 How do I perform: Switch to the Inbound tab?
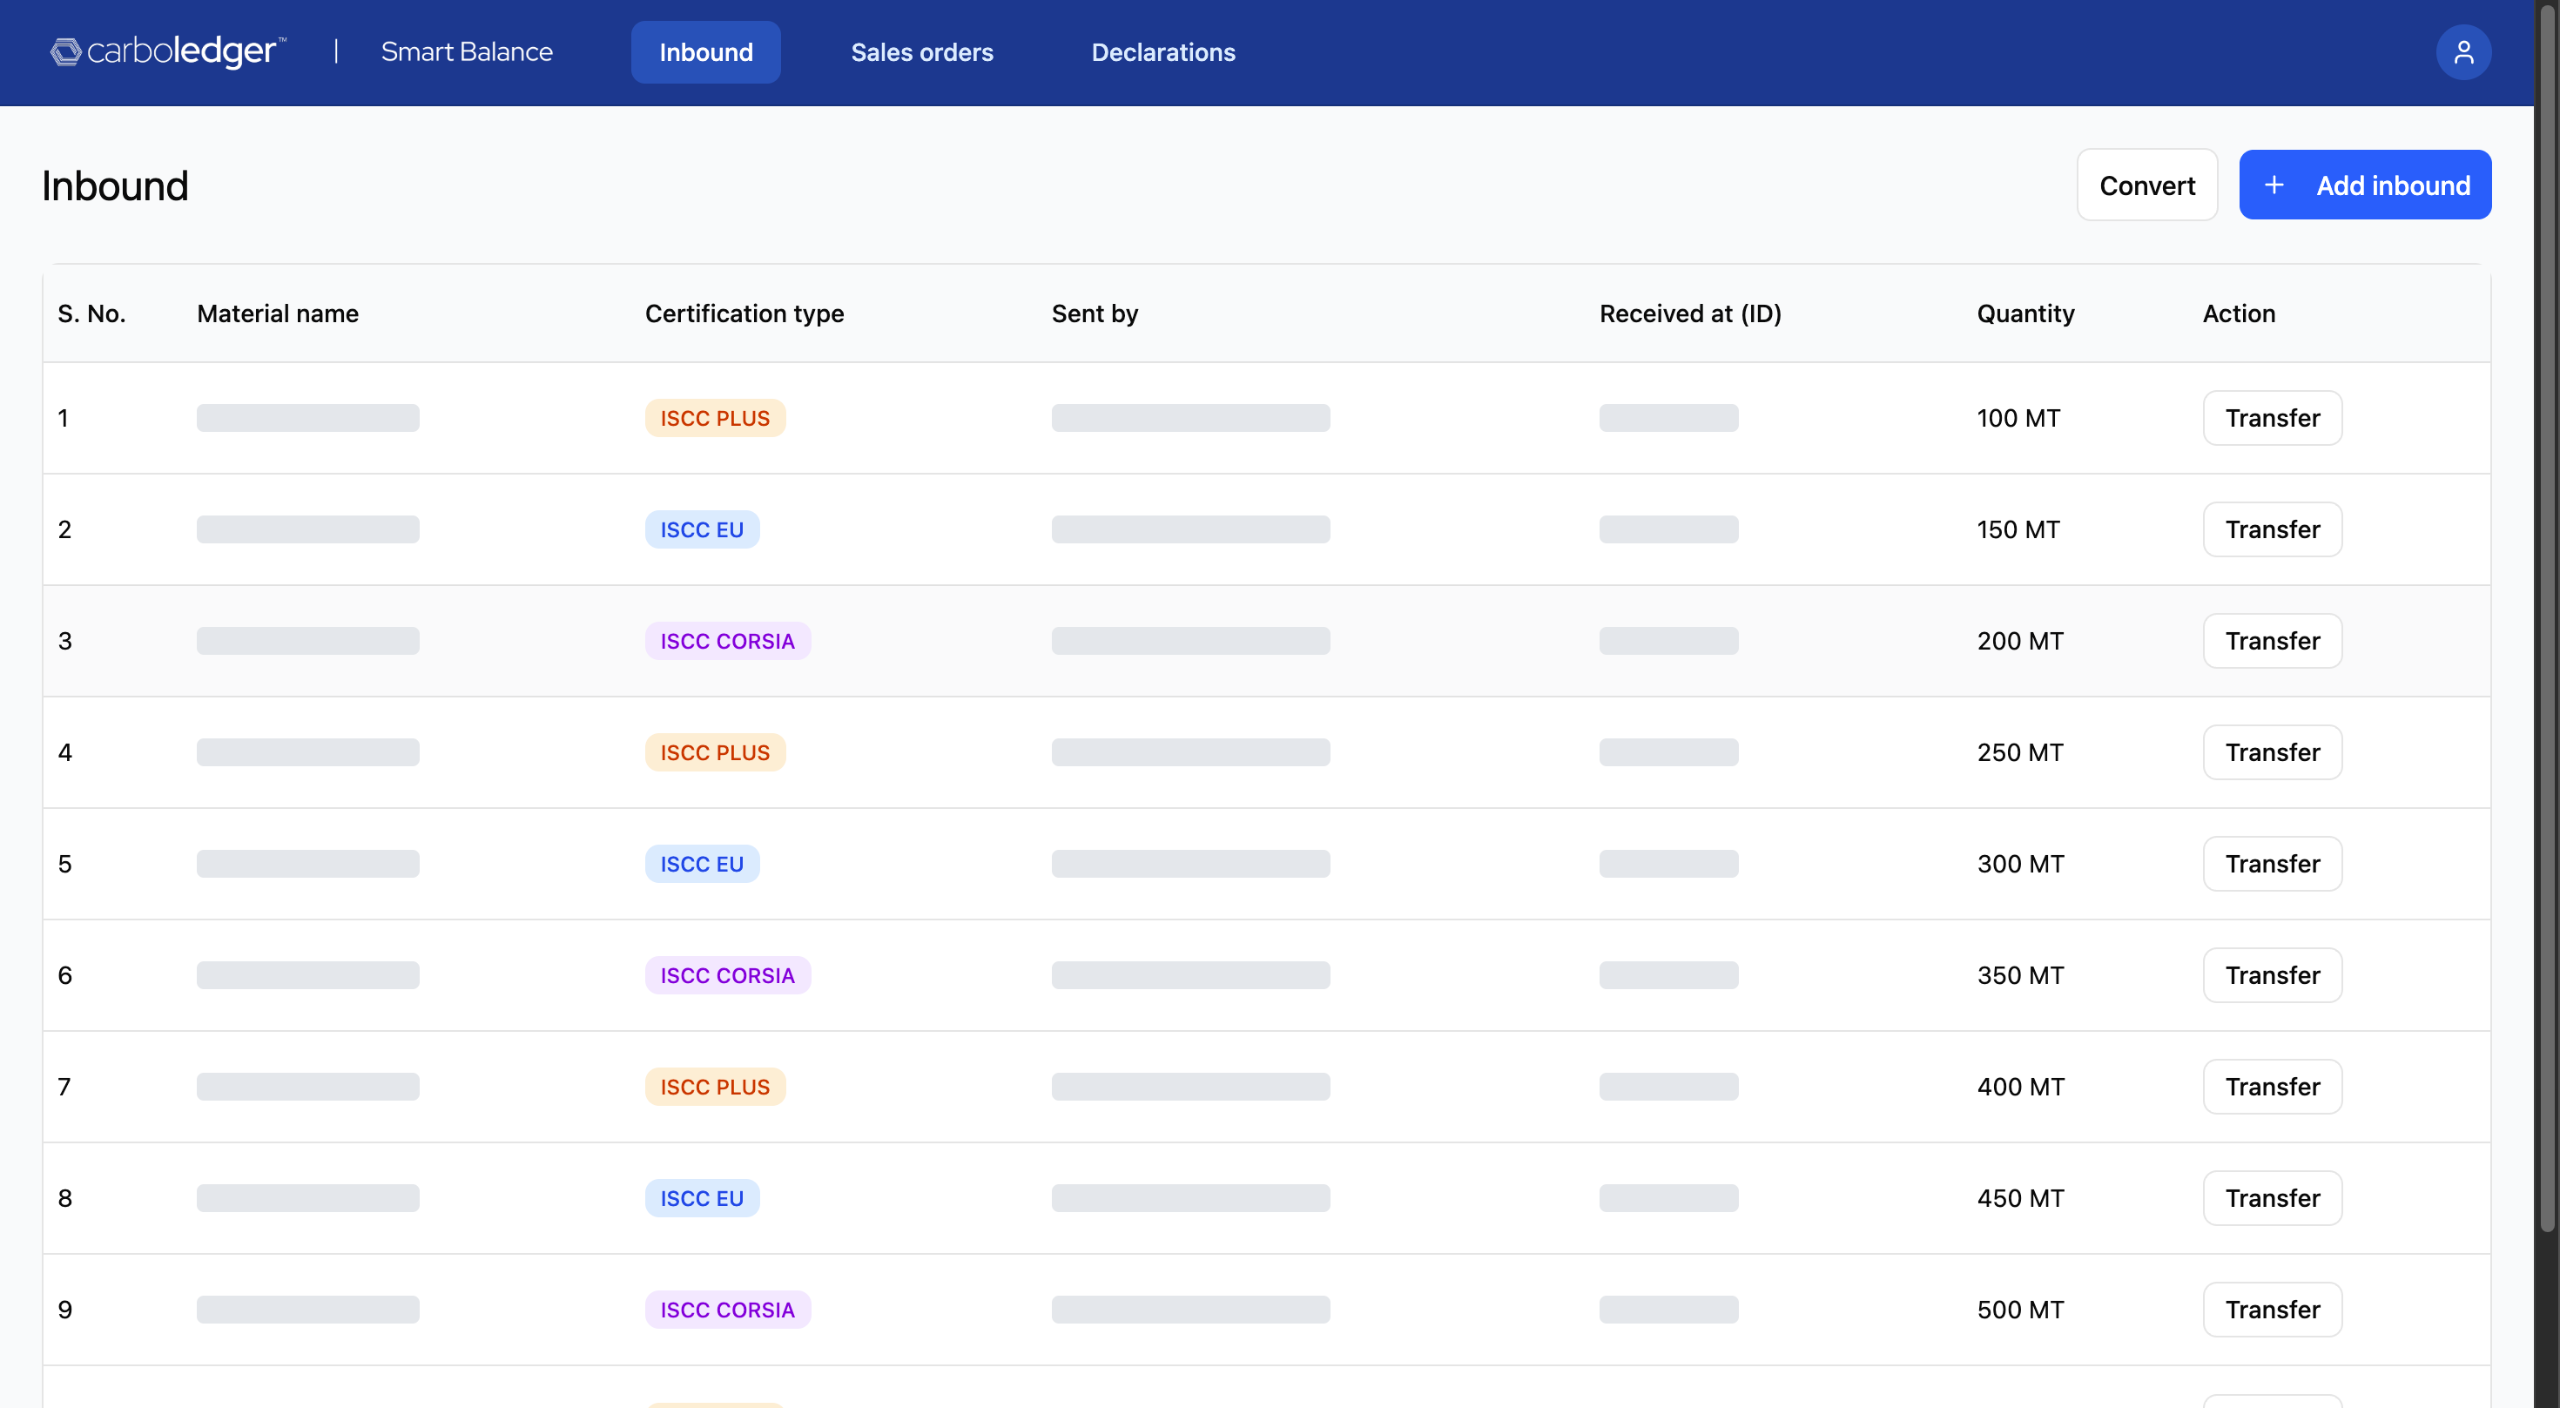(705, 52)
